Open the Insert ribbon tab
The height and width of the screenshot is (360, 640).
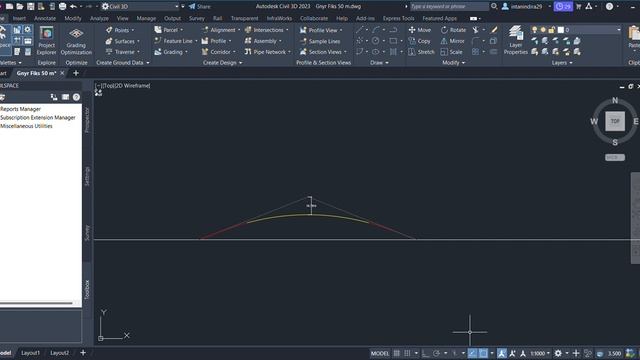tap(19, 18)
